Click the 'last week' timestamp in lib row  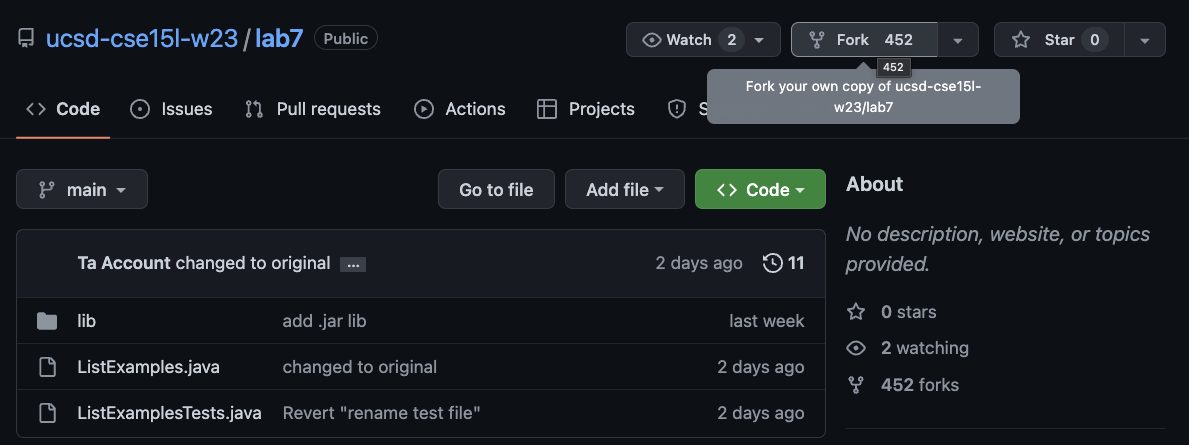[x=767, y=321]
